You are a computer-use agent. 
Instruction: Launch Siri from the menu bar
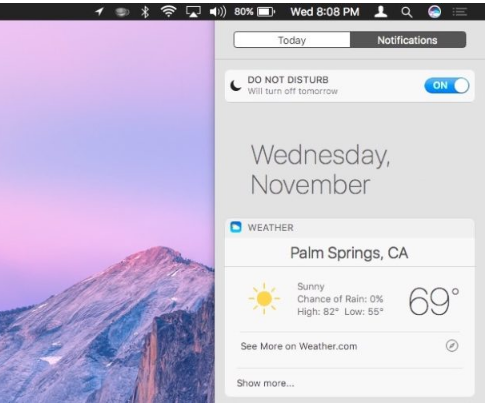(x=434, y=12)
